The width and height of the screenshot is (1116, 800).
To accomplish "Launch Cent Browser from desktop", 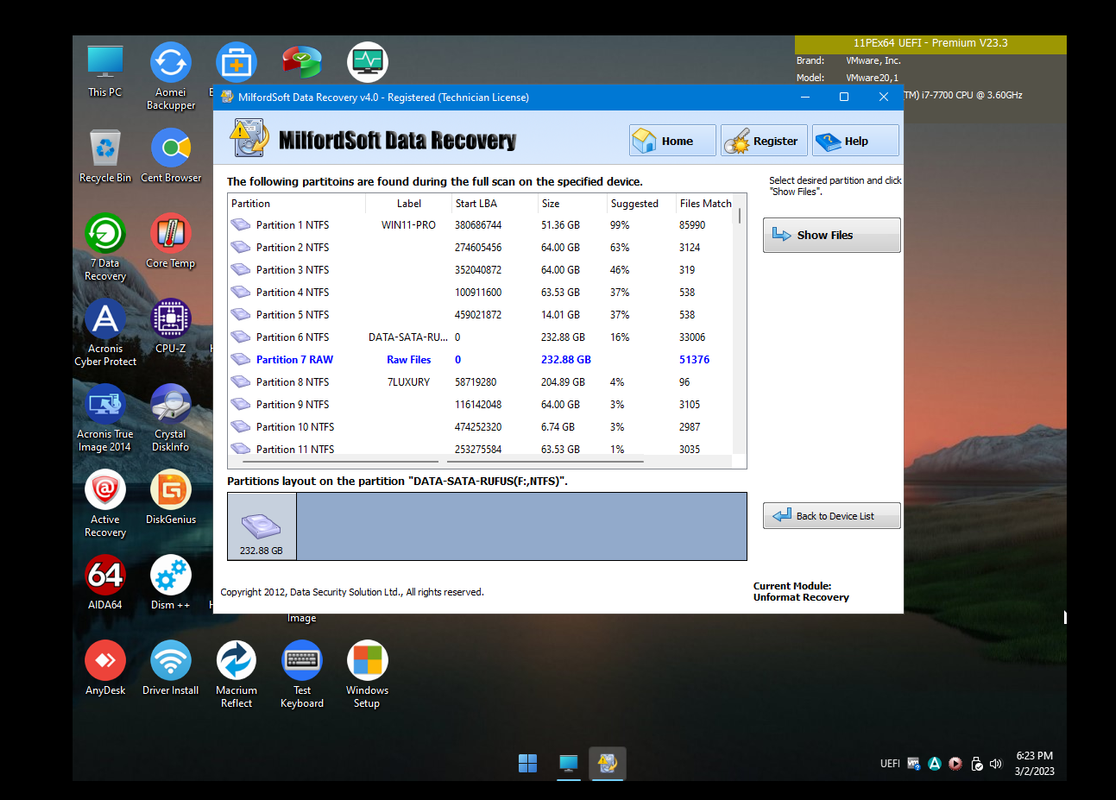I will click(171, 157).
